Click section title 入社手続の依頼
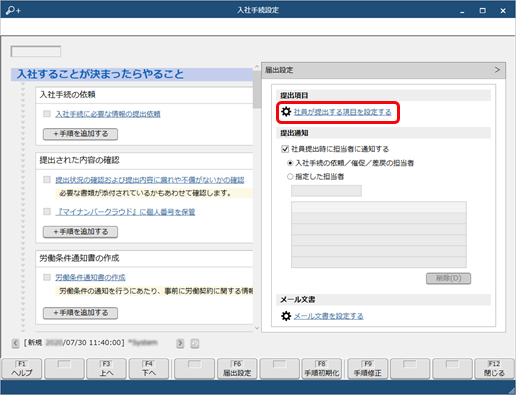The image size is (516, 395). click(x=68, y=95)
